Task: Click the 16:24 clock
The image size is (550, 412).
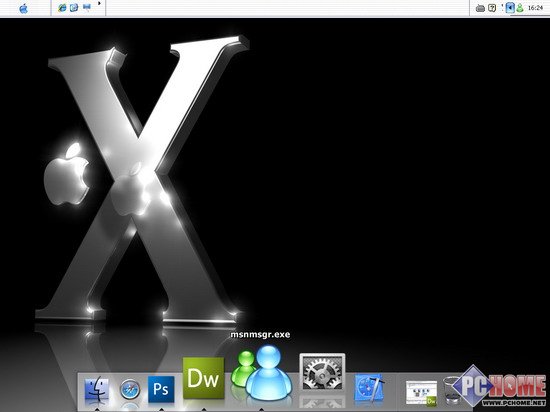Action: pyautogui.click(x=535, y=8)
